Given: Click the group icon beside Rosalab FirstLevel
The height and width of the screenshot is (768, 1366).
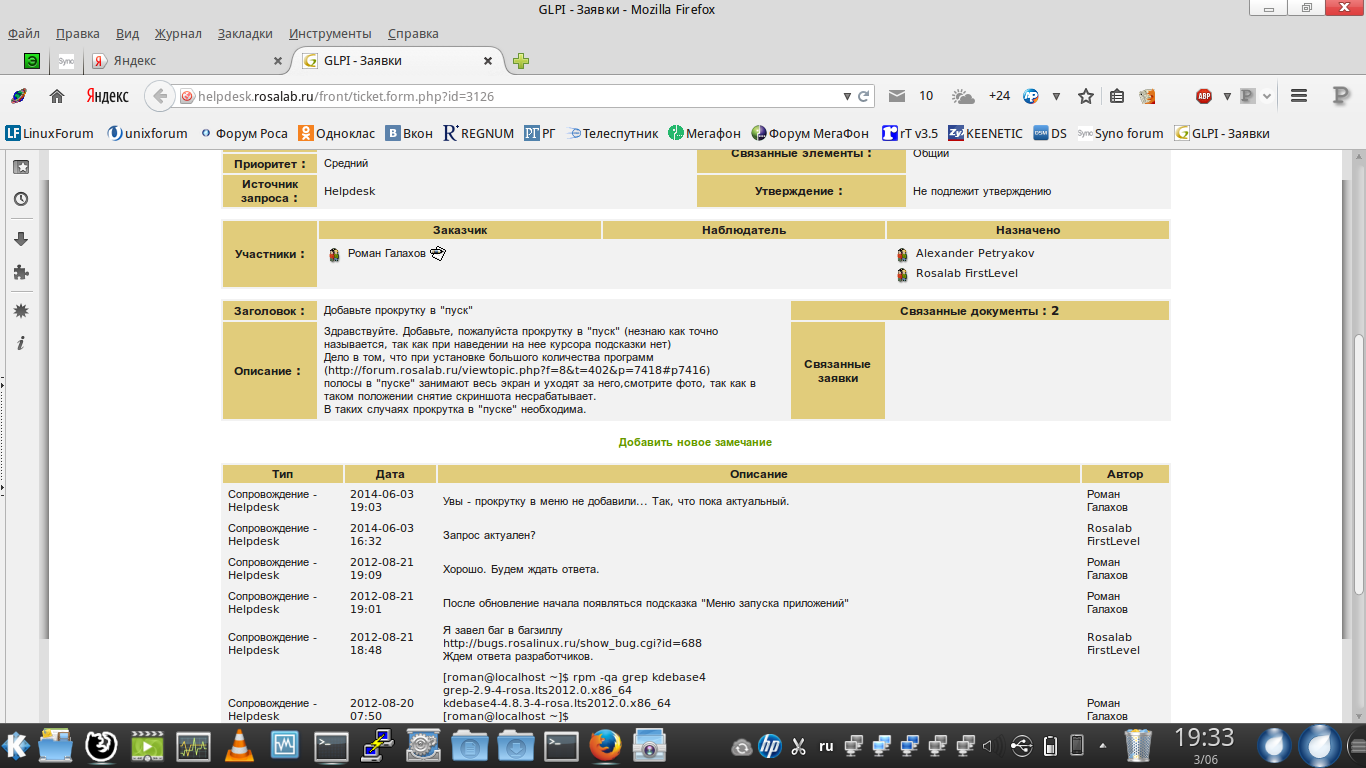Looking at the screenshot, I should point(902,274).
